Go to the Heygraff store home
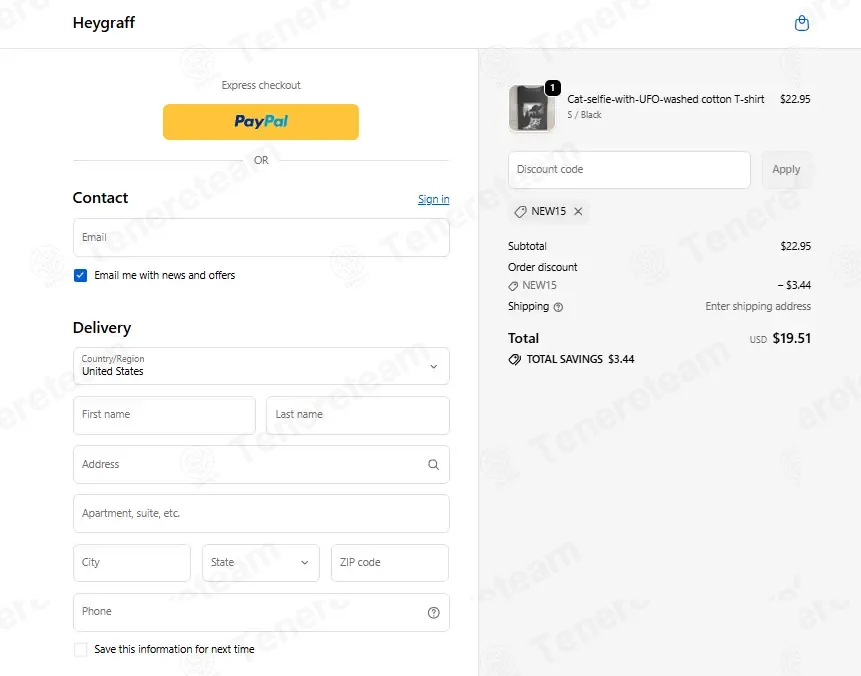This screenshot has height=676, width=861. coord(104,23)
